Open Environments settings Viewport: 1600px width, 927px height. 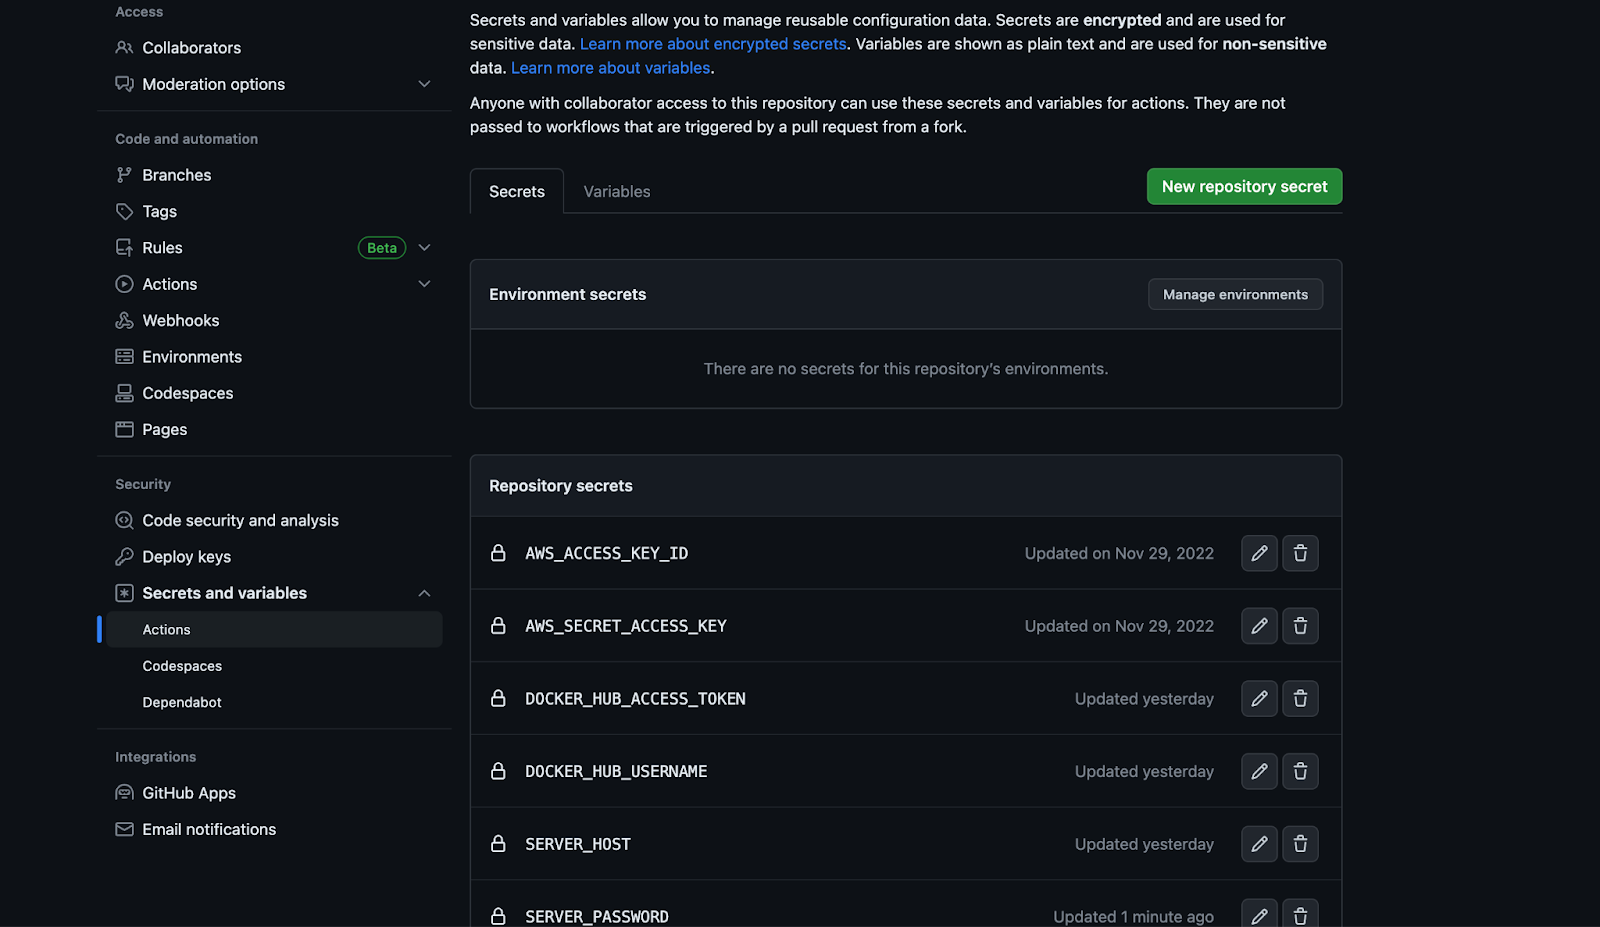point(191,356)
